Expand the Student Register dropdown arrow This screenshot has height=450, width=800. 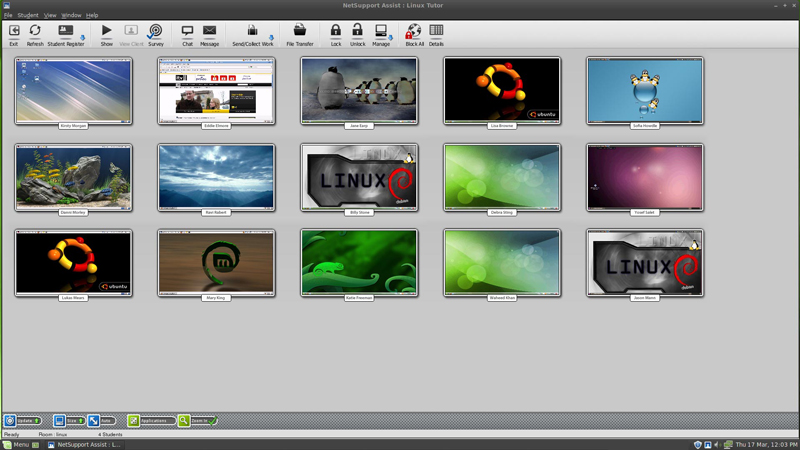(83, 38)
